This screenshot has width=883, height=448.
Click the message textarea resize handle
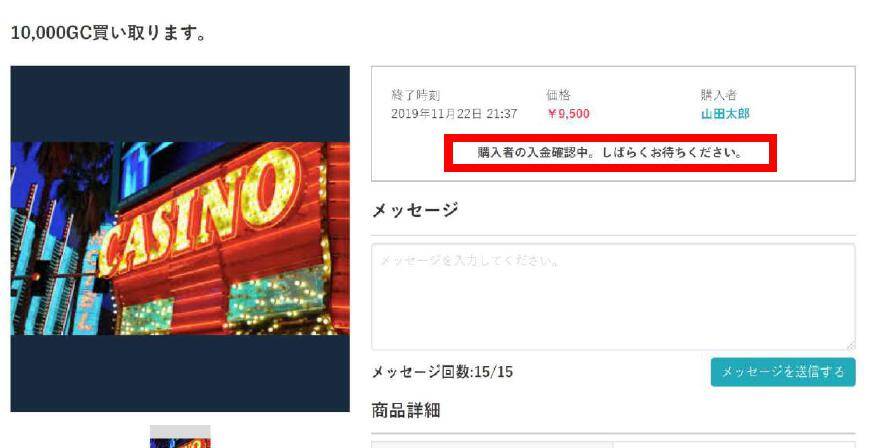click(850, 345)
